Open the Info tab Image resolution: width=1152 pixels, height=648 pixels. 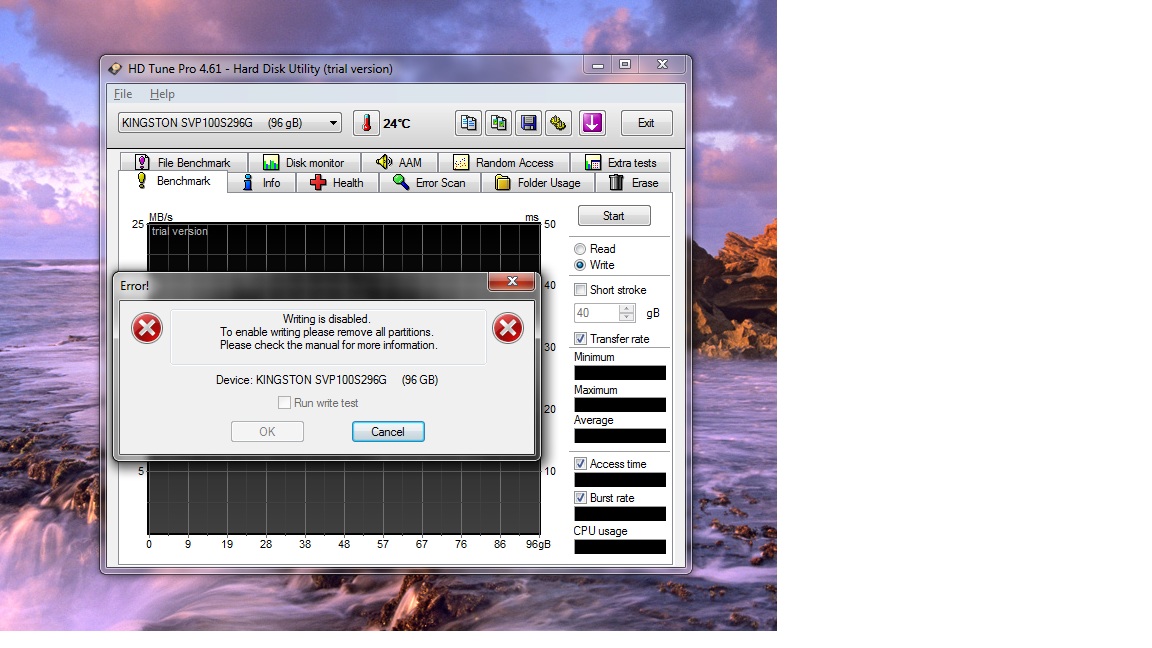262,183
